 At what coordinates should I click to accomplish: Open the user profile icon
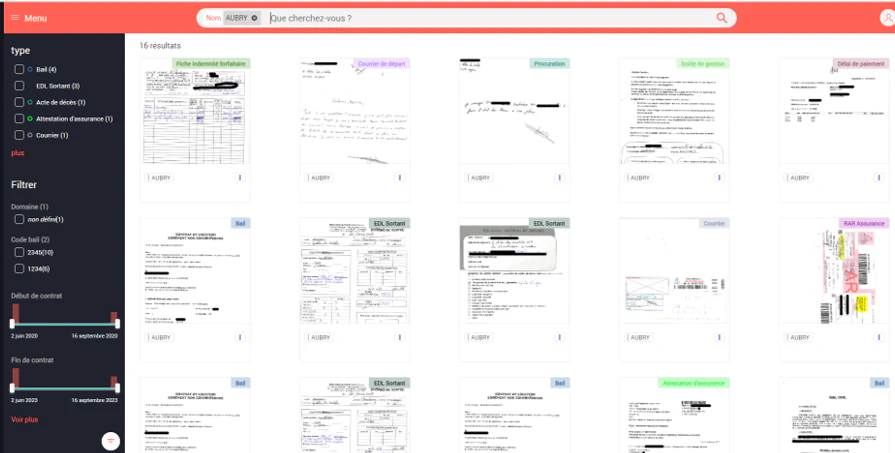888,18
